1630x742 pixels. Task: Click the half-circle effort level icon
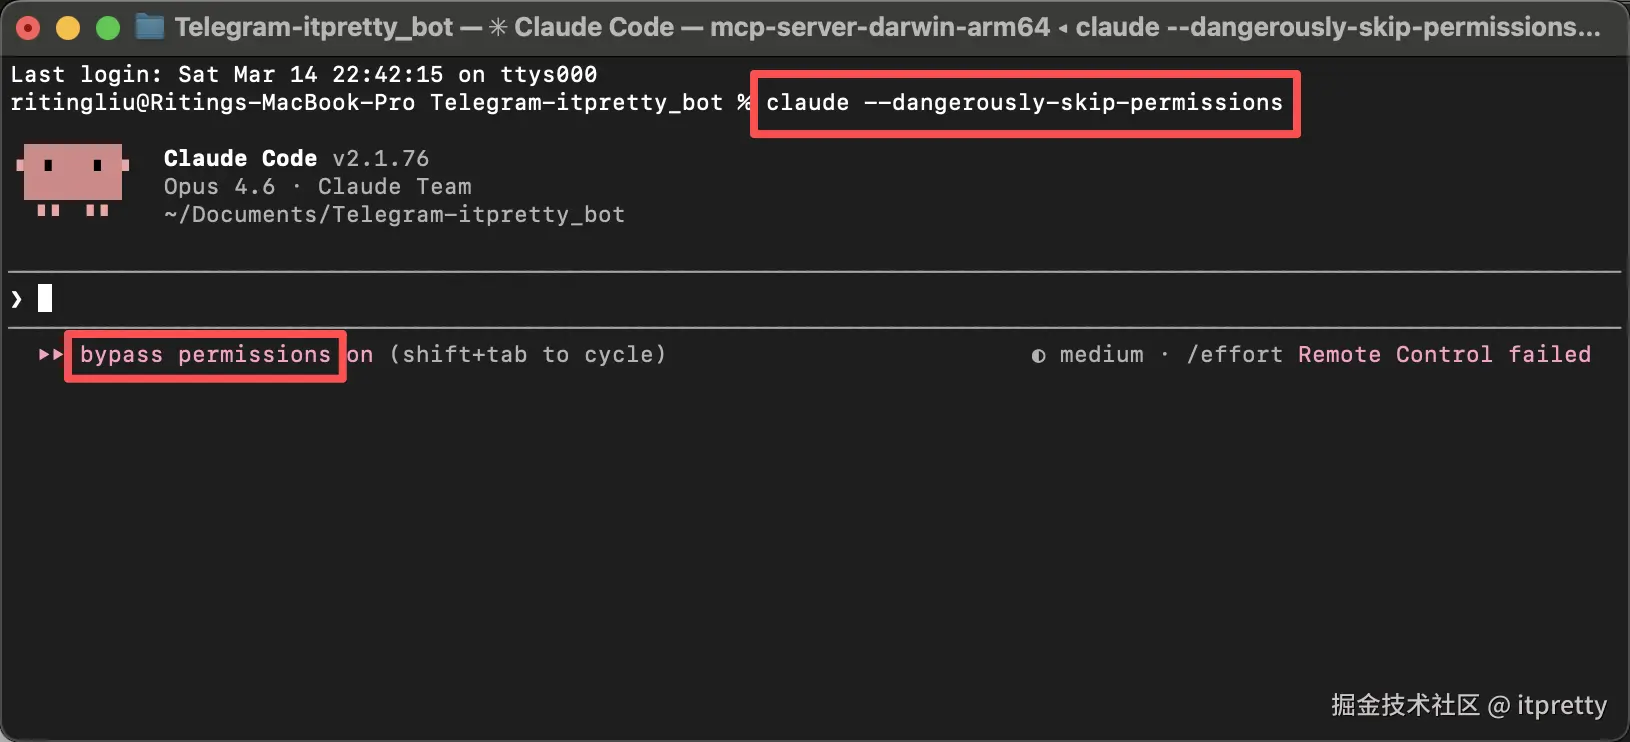click(x=1038, y=355)
